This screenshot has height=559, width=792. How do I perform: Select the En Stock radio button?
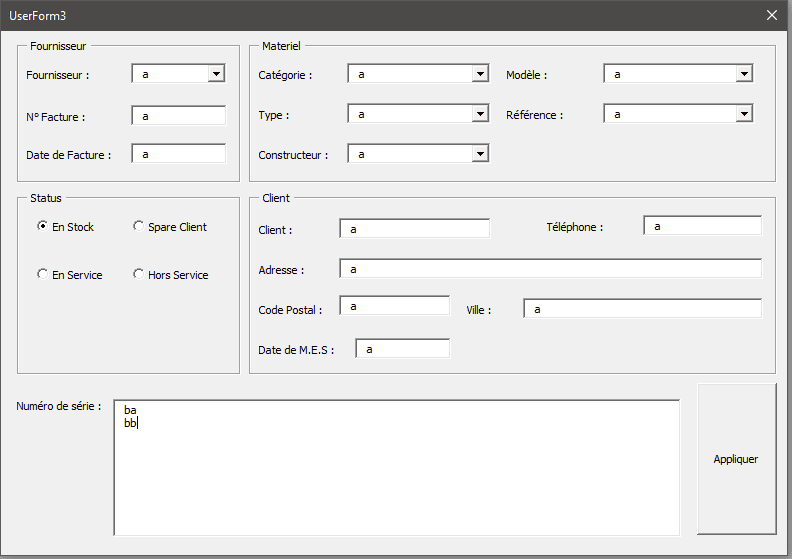click(42, 227)
